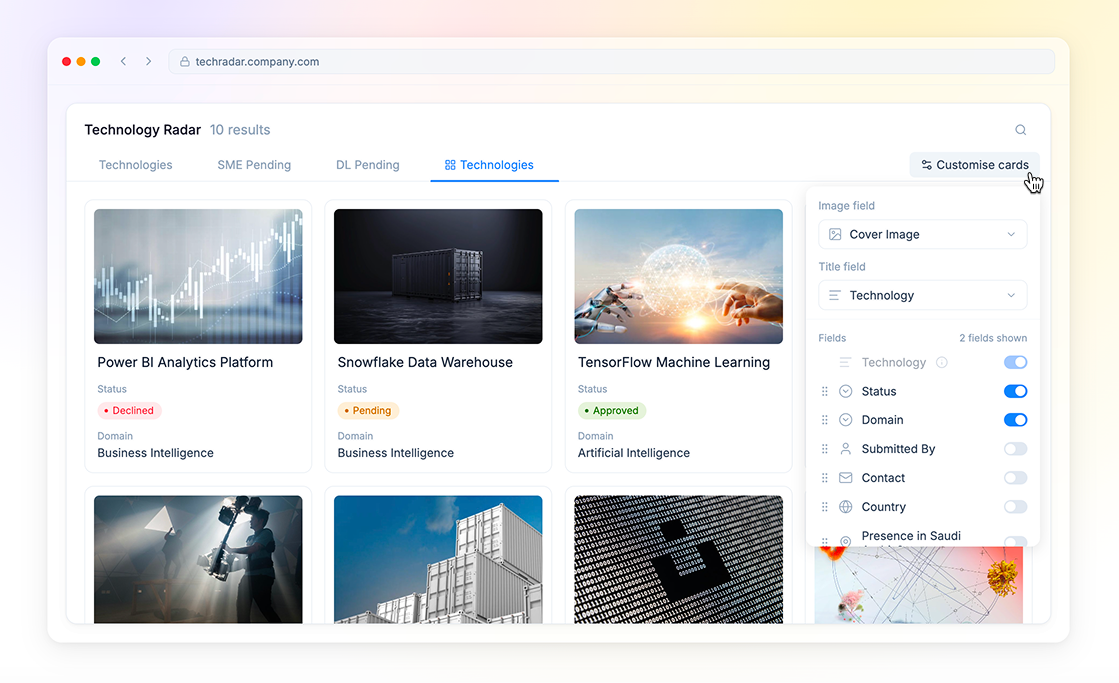Click 'Business Intelligence' under Snowflake card
This screenshot has width=1119, height=683.
coord(395,453)
